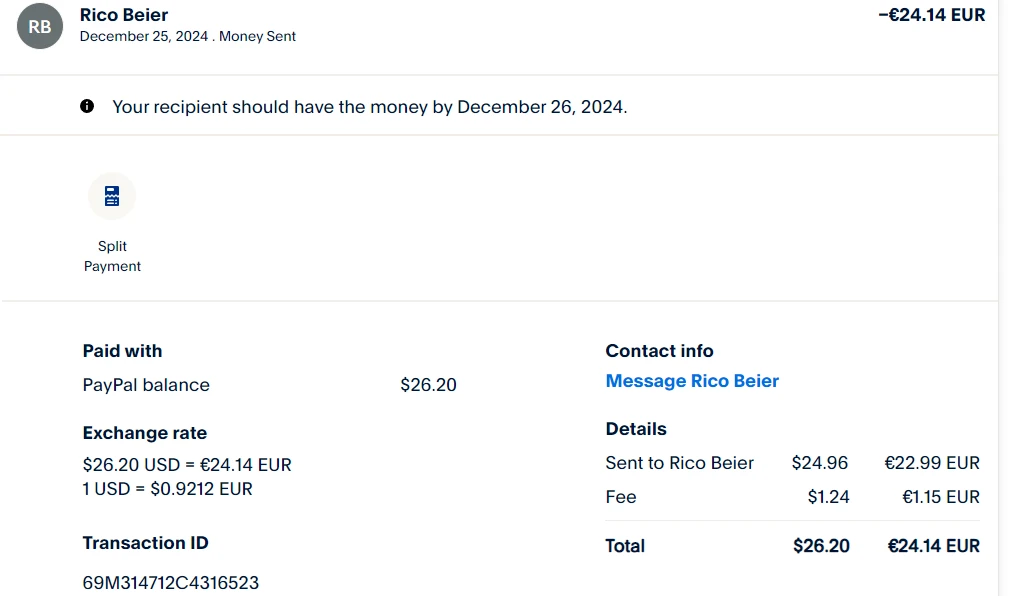Click the Exchange rate heading

pos(145,433)
